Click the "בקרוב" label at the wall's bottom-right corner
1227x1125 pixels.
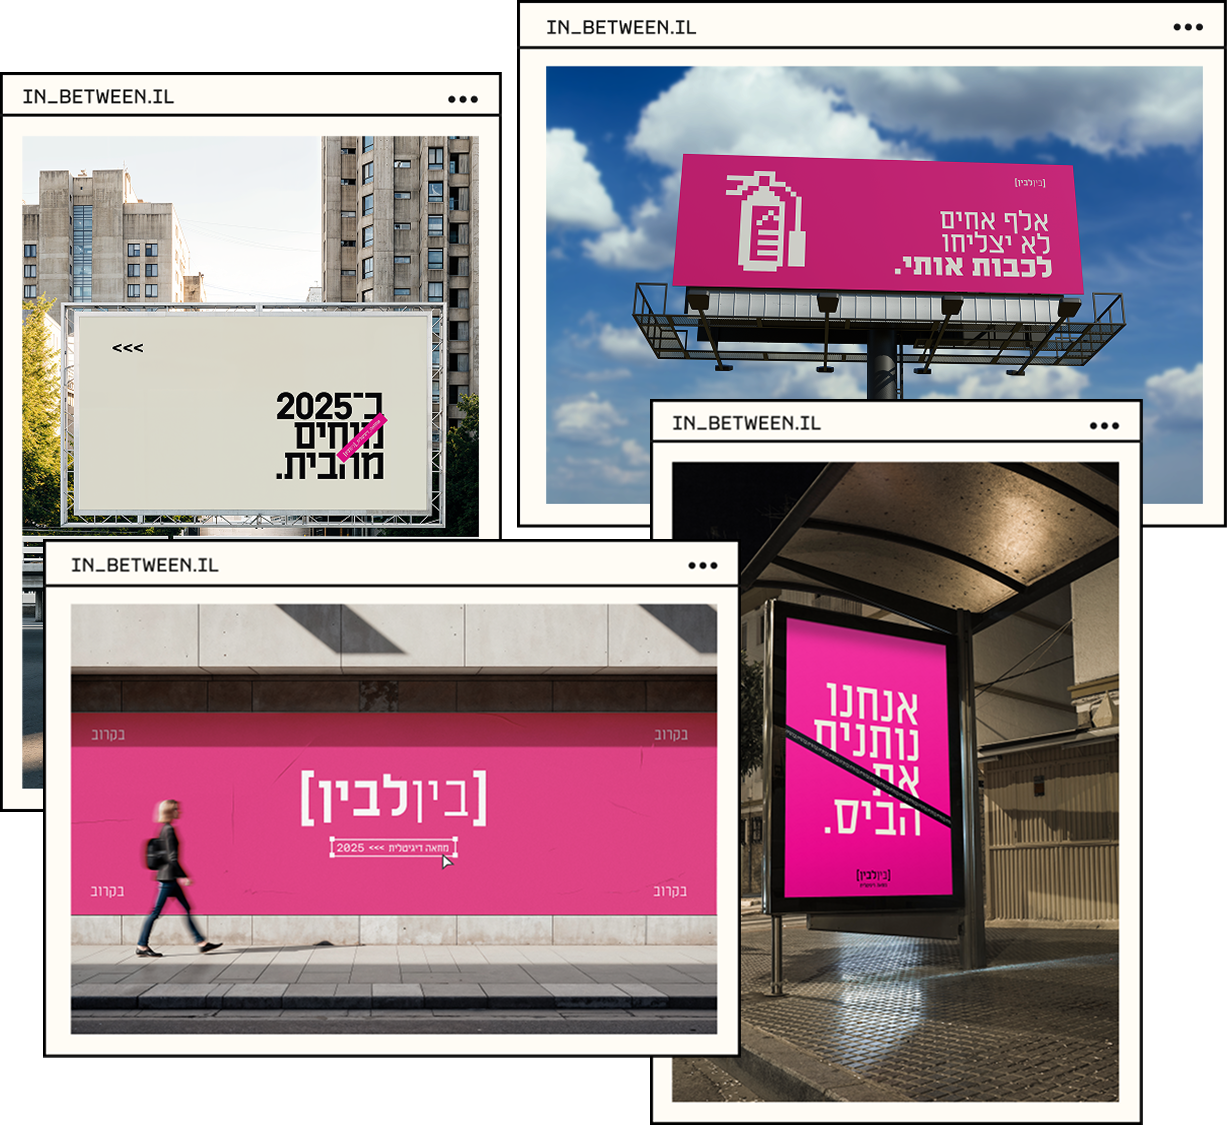(669, 890)
